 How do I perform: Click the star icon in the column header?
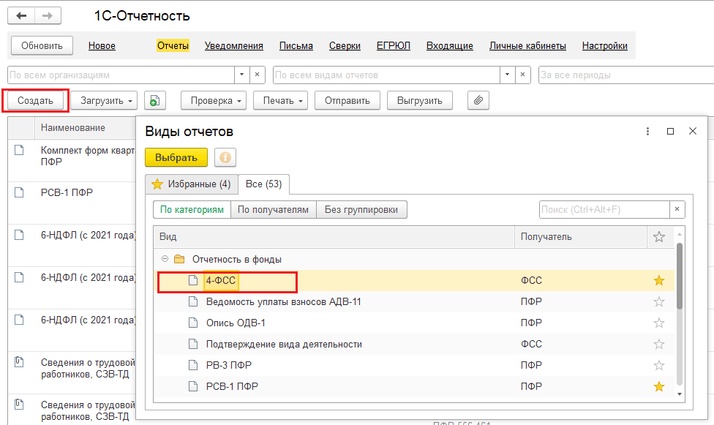coord(658,237)
